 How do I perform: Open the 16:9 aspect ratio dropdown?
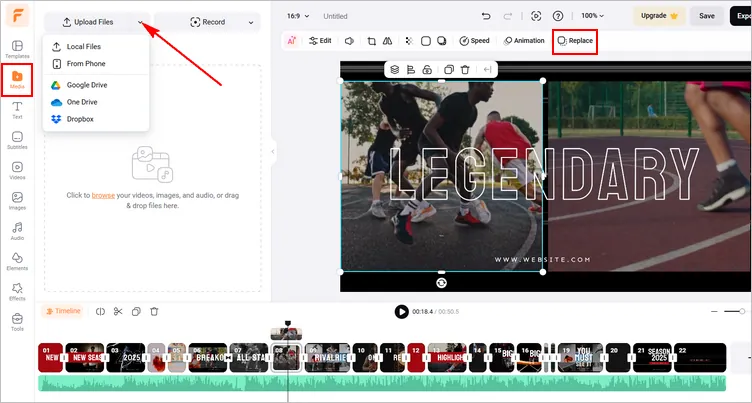[298, 16]
